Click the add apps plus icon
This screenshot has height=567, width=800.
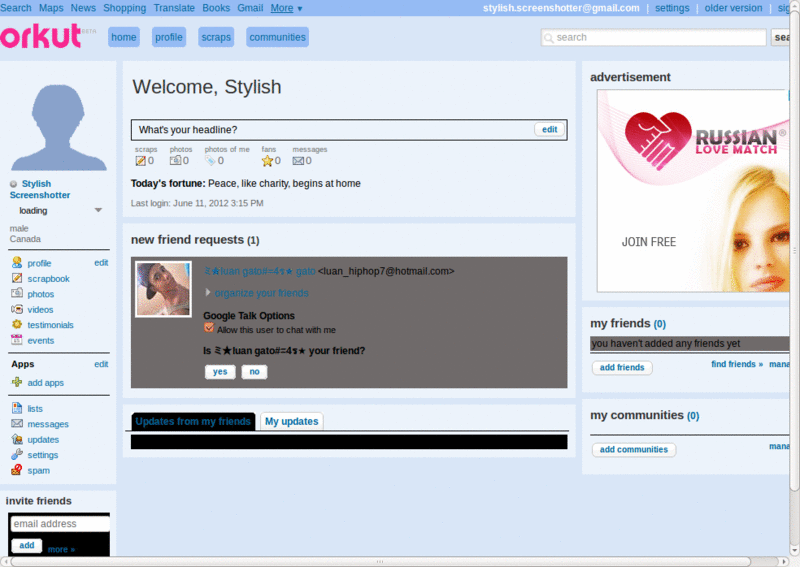coord(17,382)
